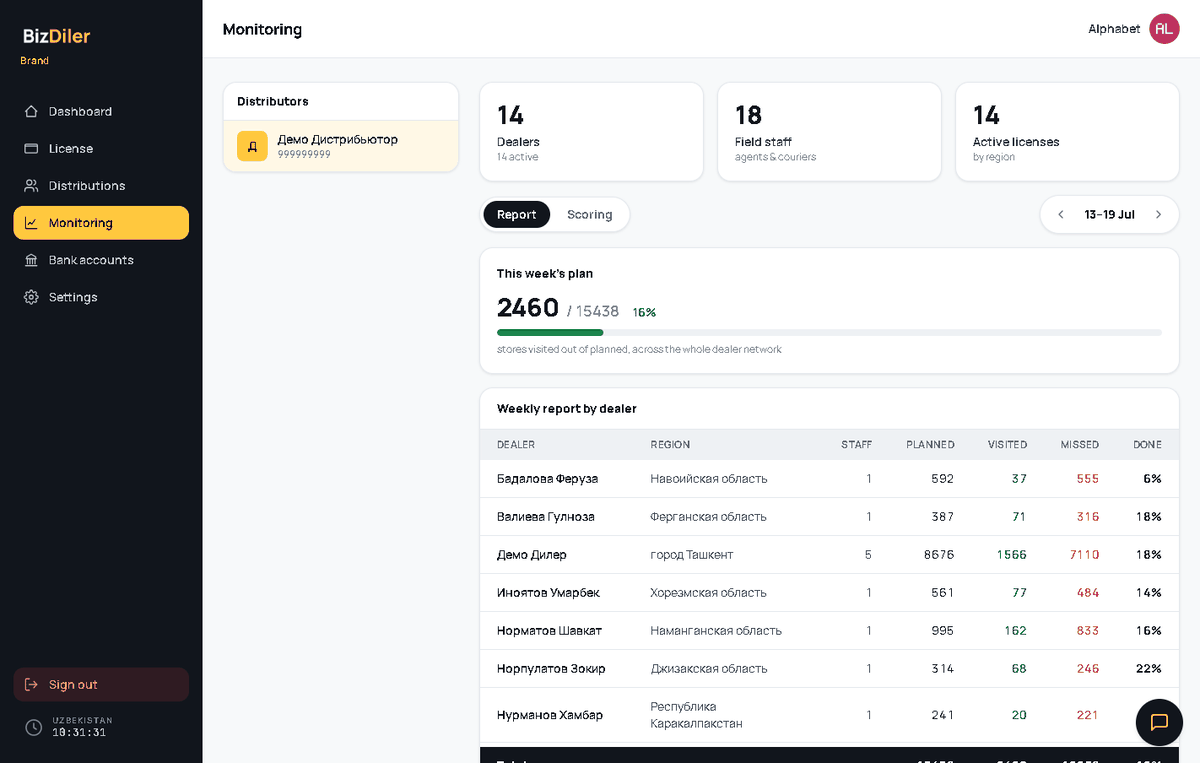
Task: Select the Monitoring sidebar item
Action: 101,223
